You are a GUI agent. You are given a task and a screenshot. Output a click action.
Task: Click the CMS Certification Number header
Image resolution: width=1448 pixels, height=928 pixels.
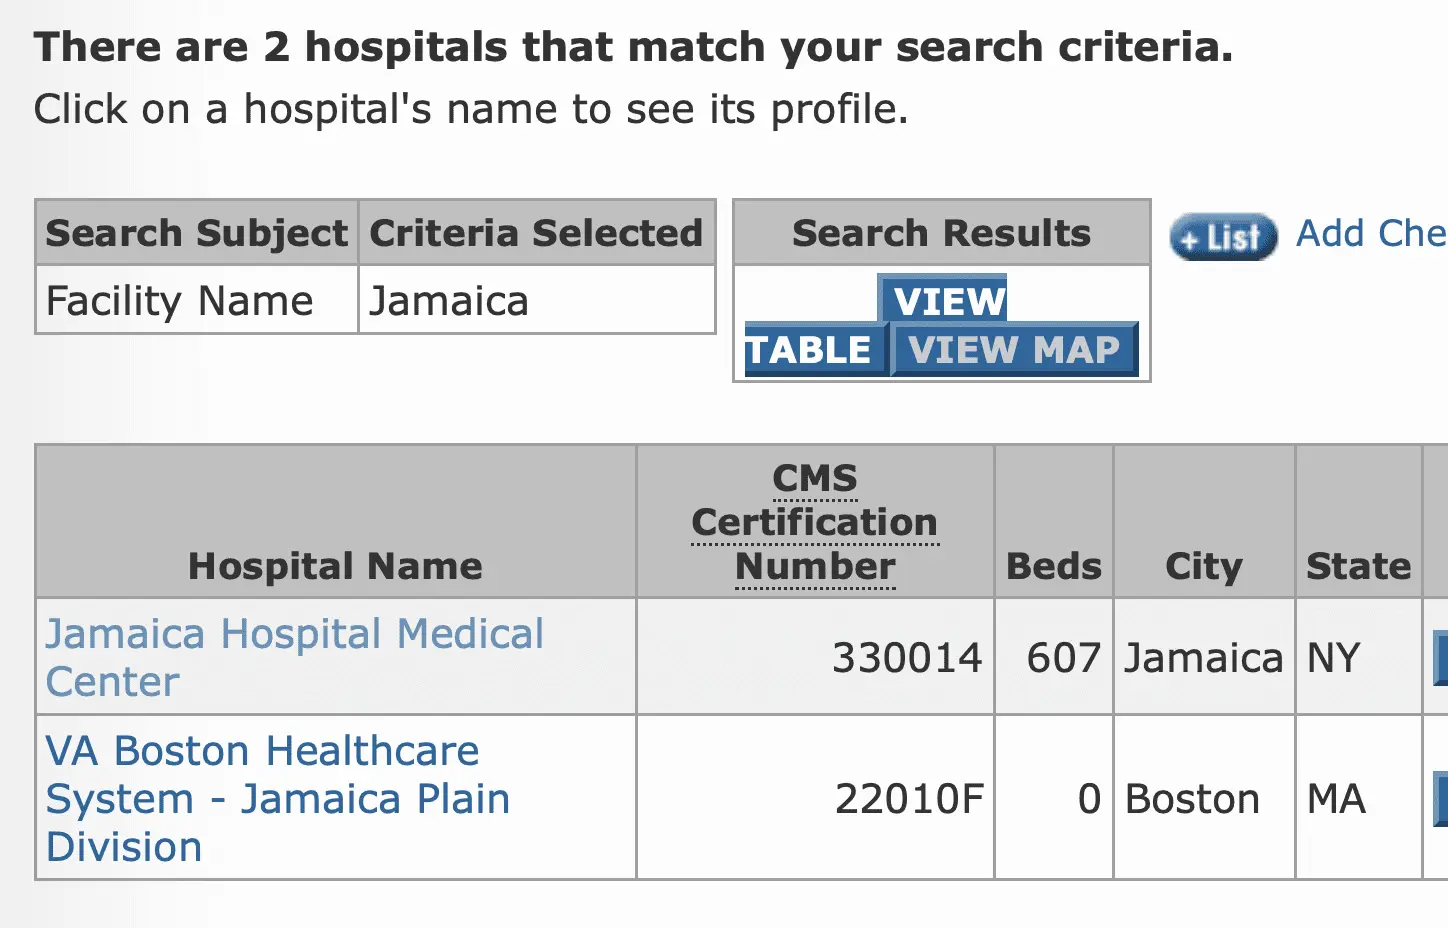[815, 522]
